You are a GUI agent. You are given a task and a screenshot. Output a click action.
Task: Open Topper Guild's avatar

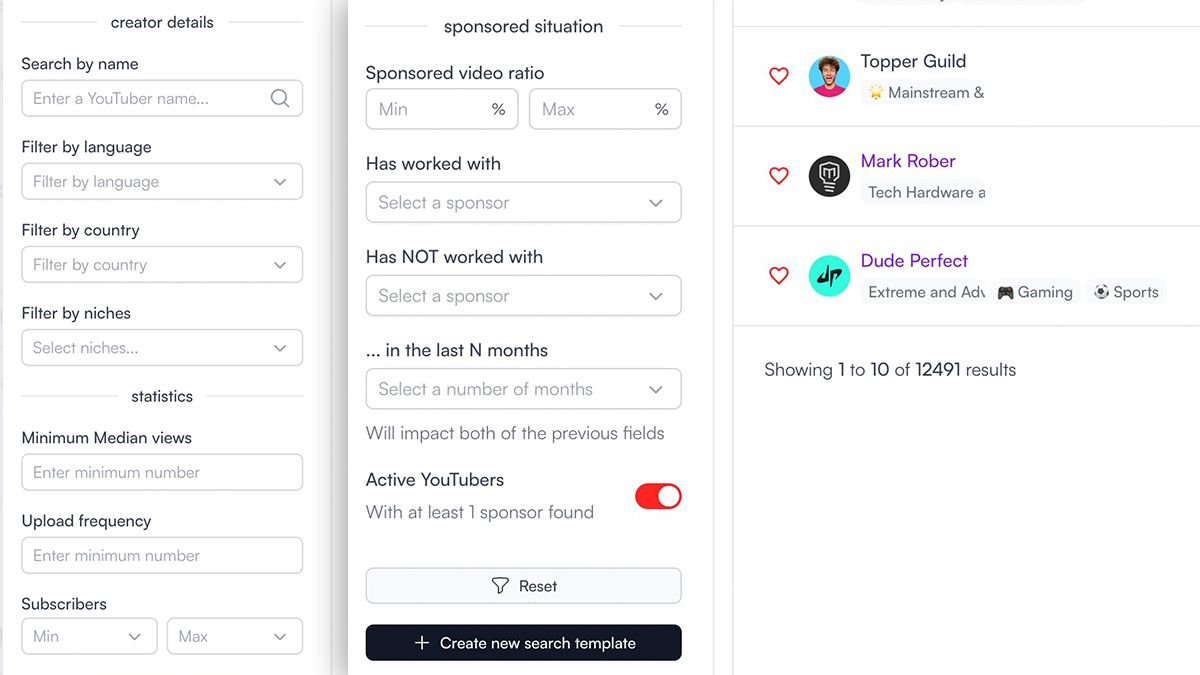[829, 76]
